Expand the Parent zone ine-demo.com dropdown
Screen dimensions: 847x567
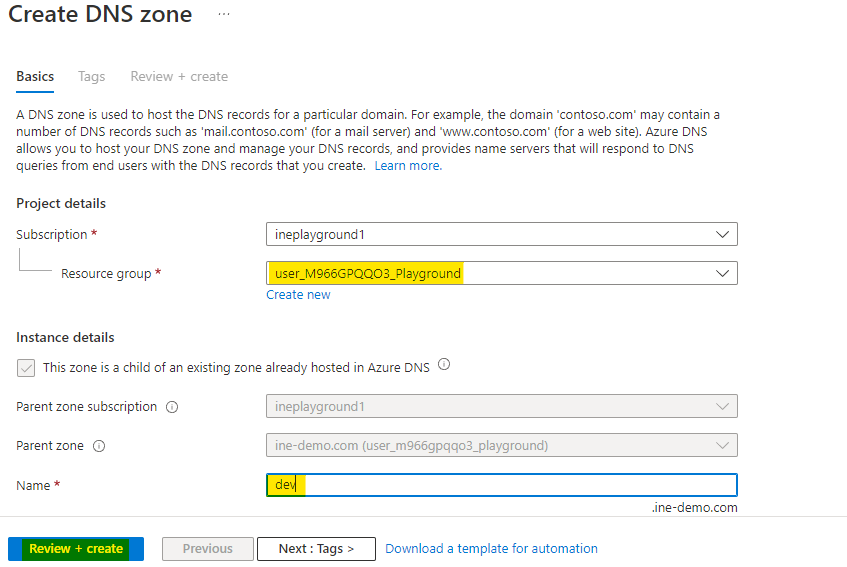pos(501,445)
